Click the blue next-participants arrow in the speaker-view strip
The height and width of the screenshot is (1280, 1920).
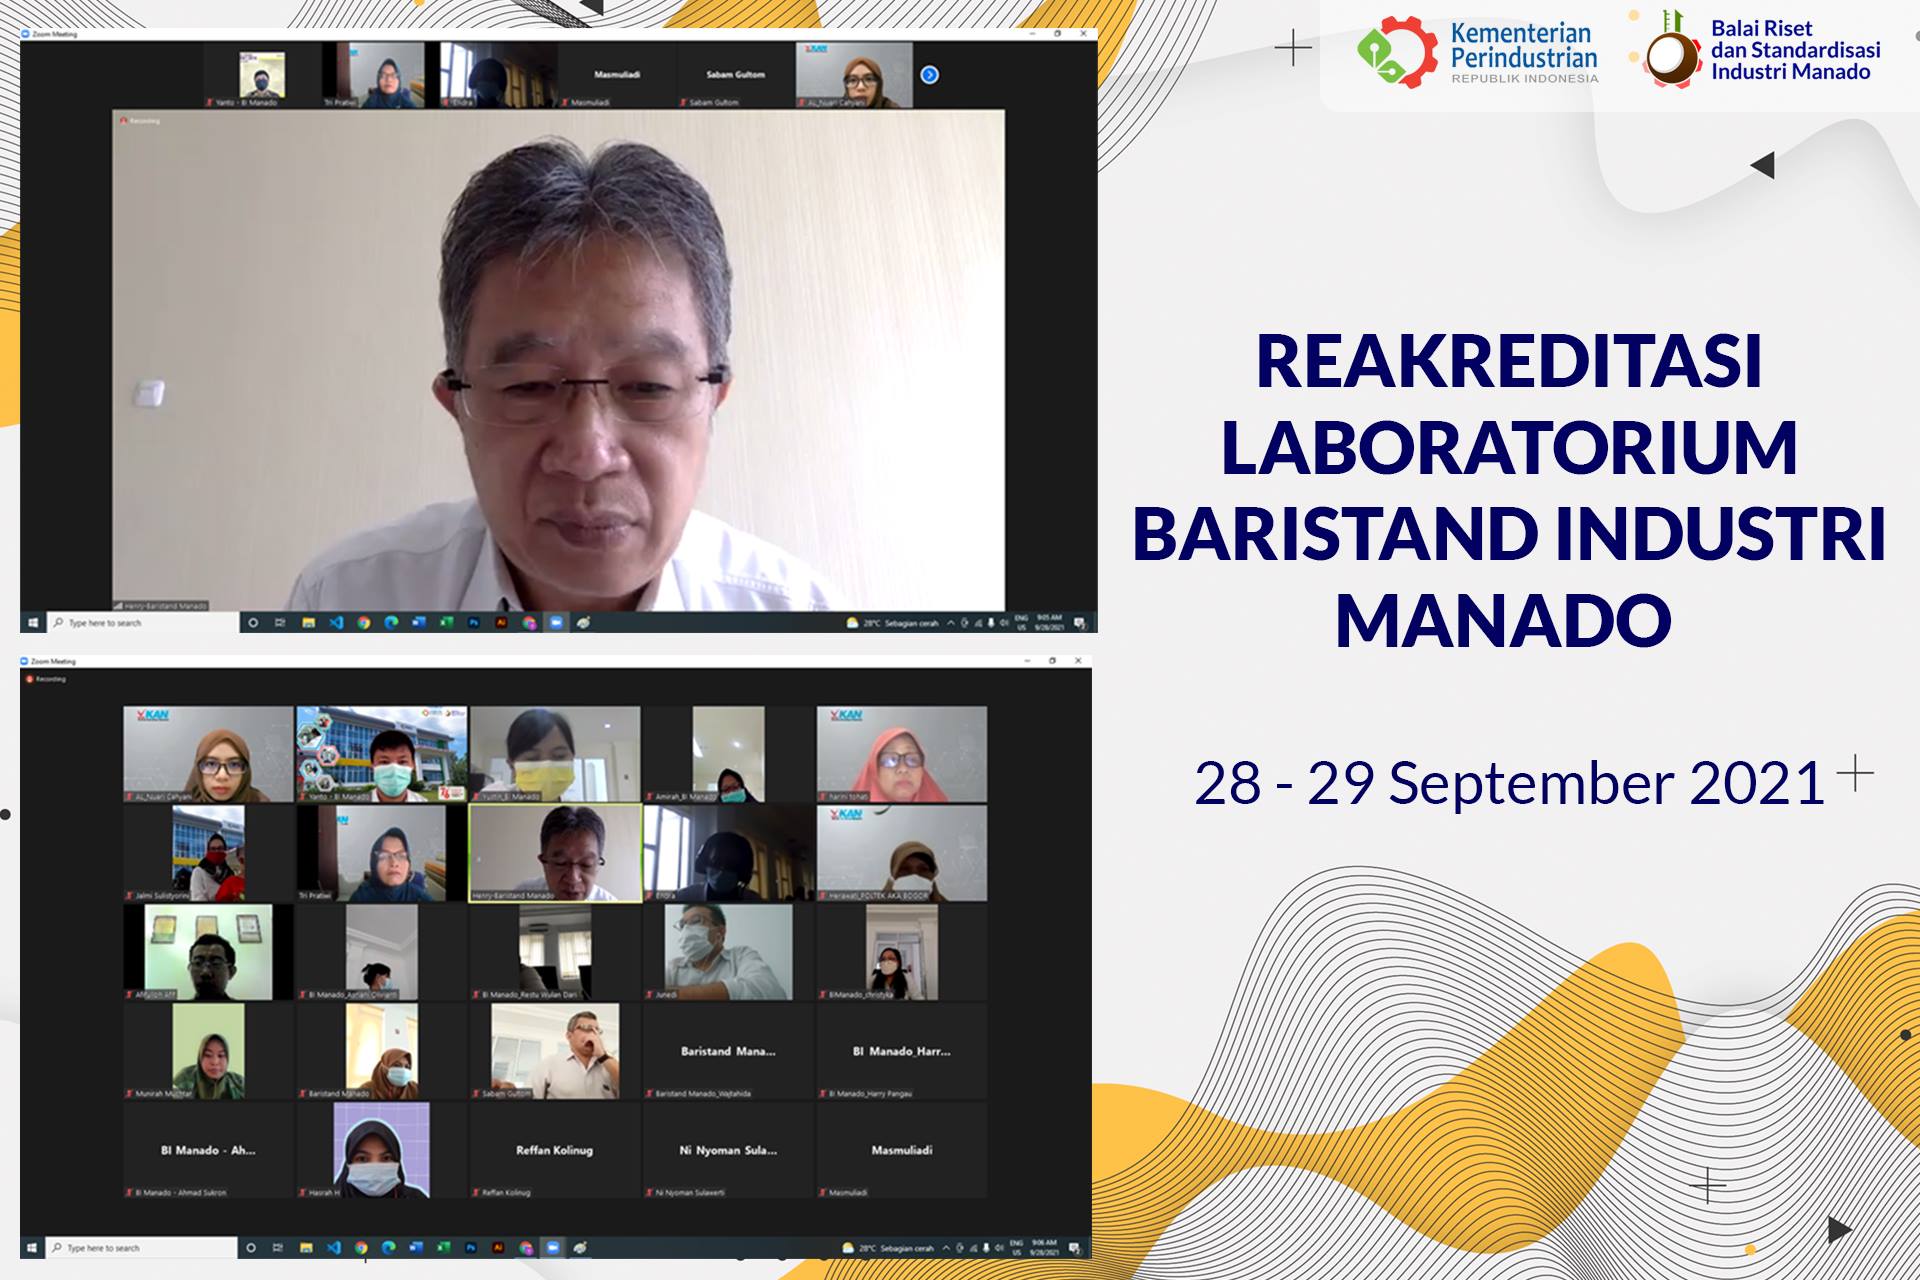click(929, 75)
